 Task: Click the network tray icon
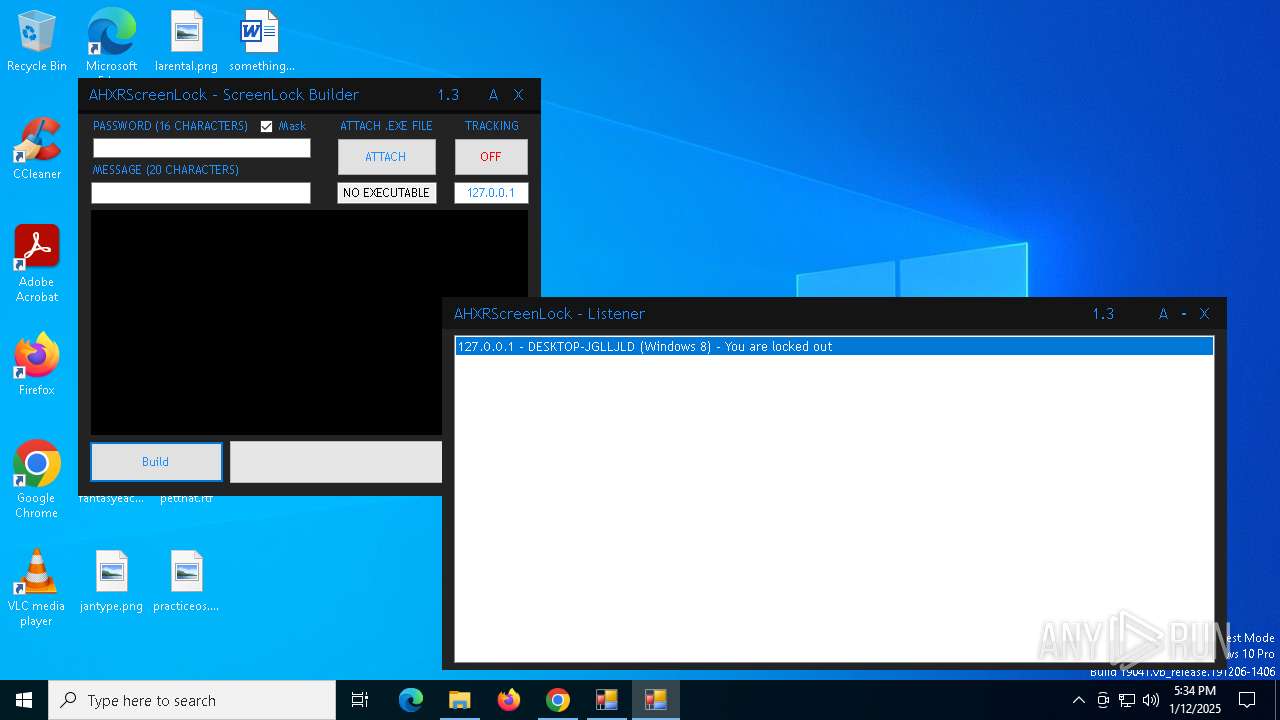click(x=1127, y=700)
